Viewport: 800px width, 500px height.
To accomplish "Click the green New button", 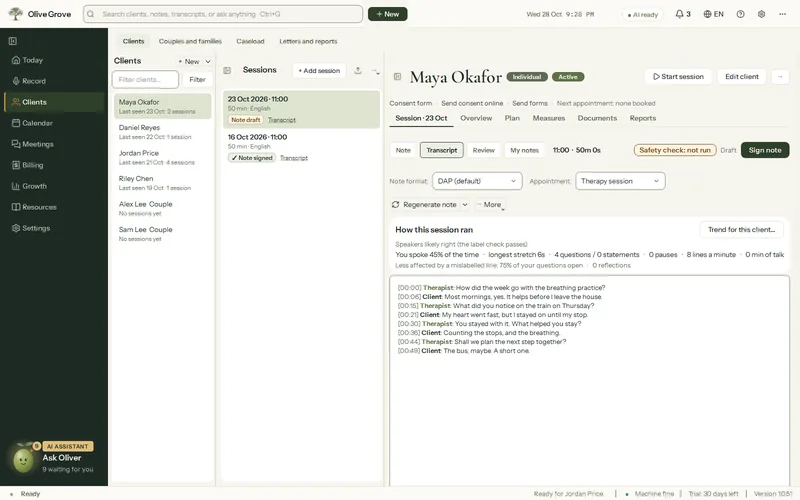I will pyautogui.click(x=388, y=14).
